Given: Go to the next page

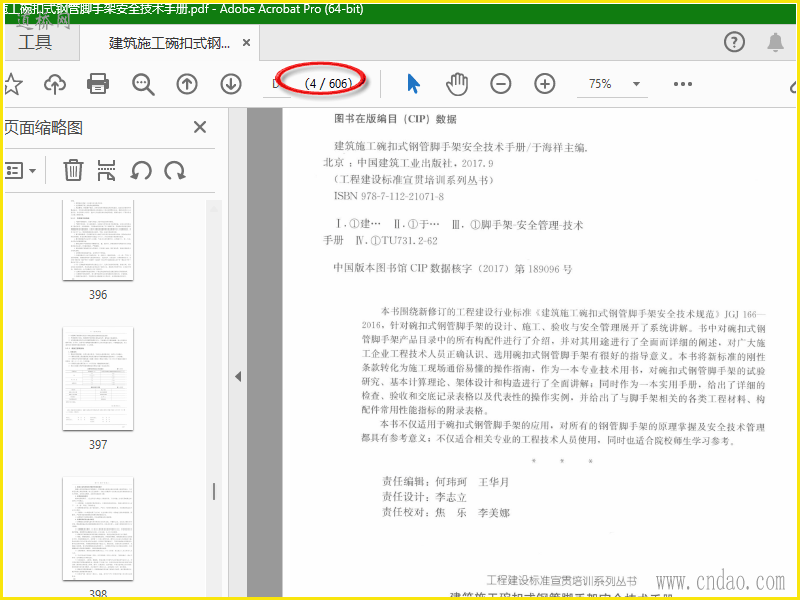Looking at the screenshot, I should (231, 84).
